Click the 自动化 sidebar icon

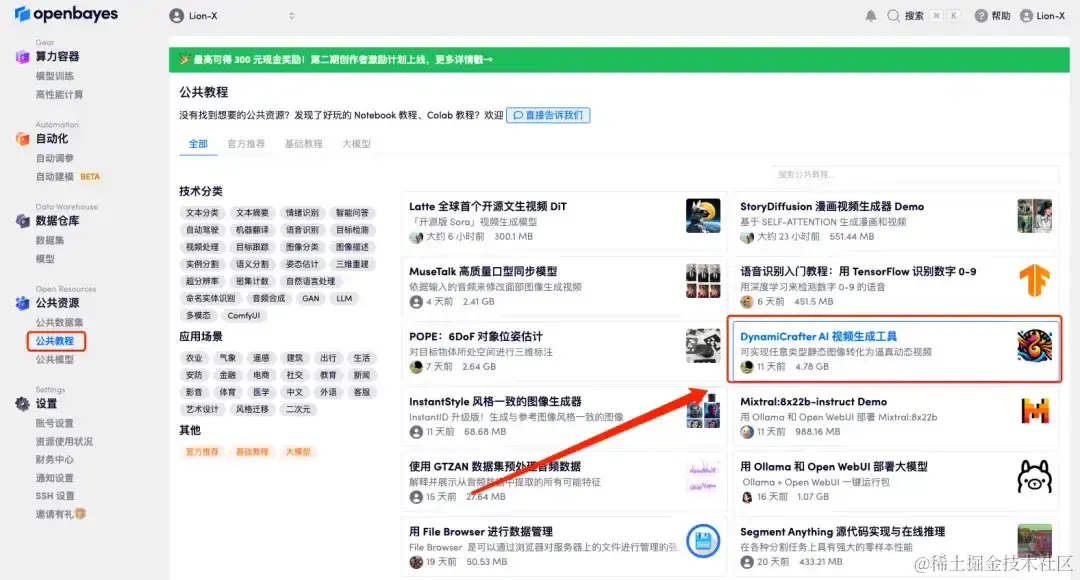coord(22,138)
